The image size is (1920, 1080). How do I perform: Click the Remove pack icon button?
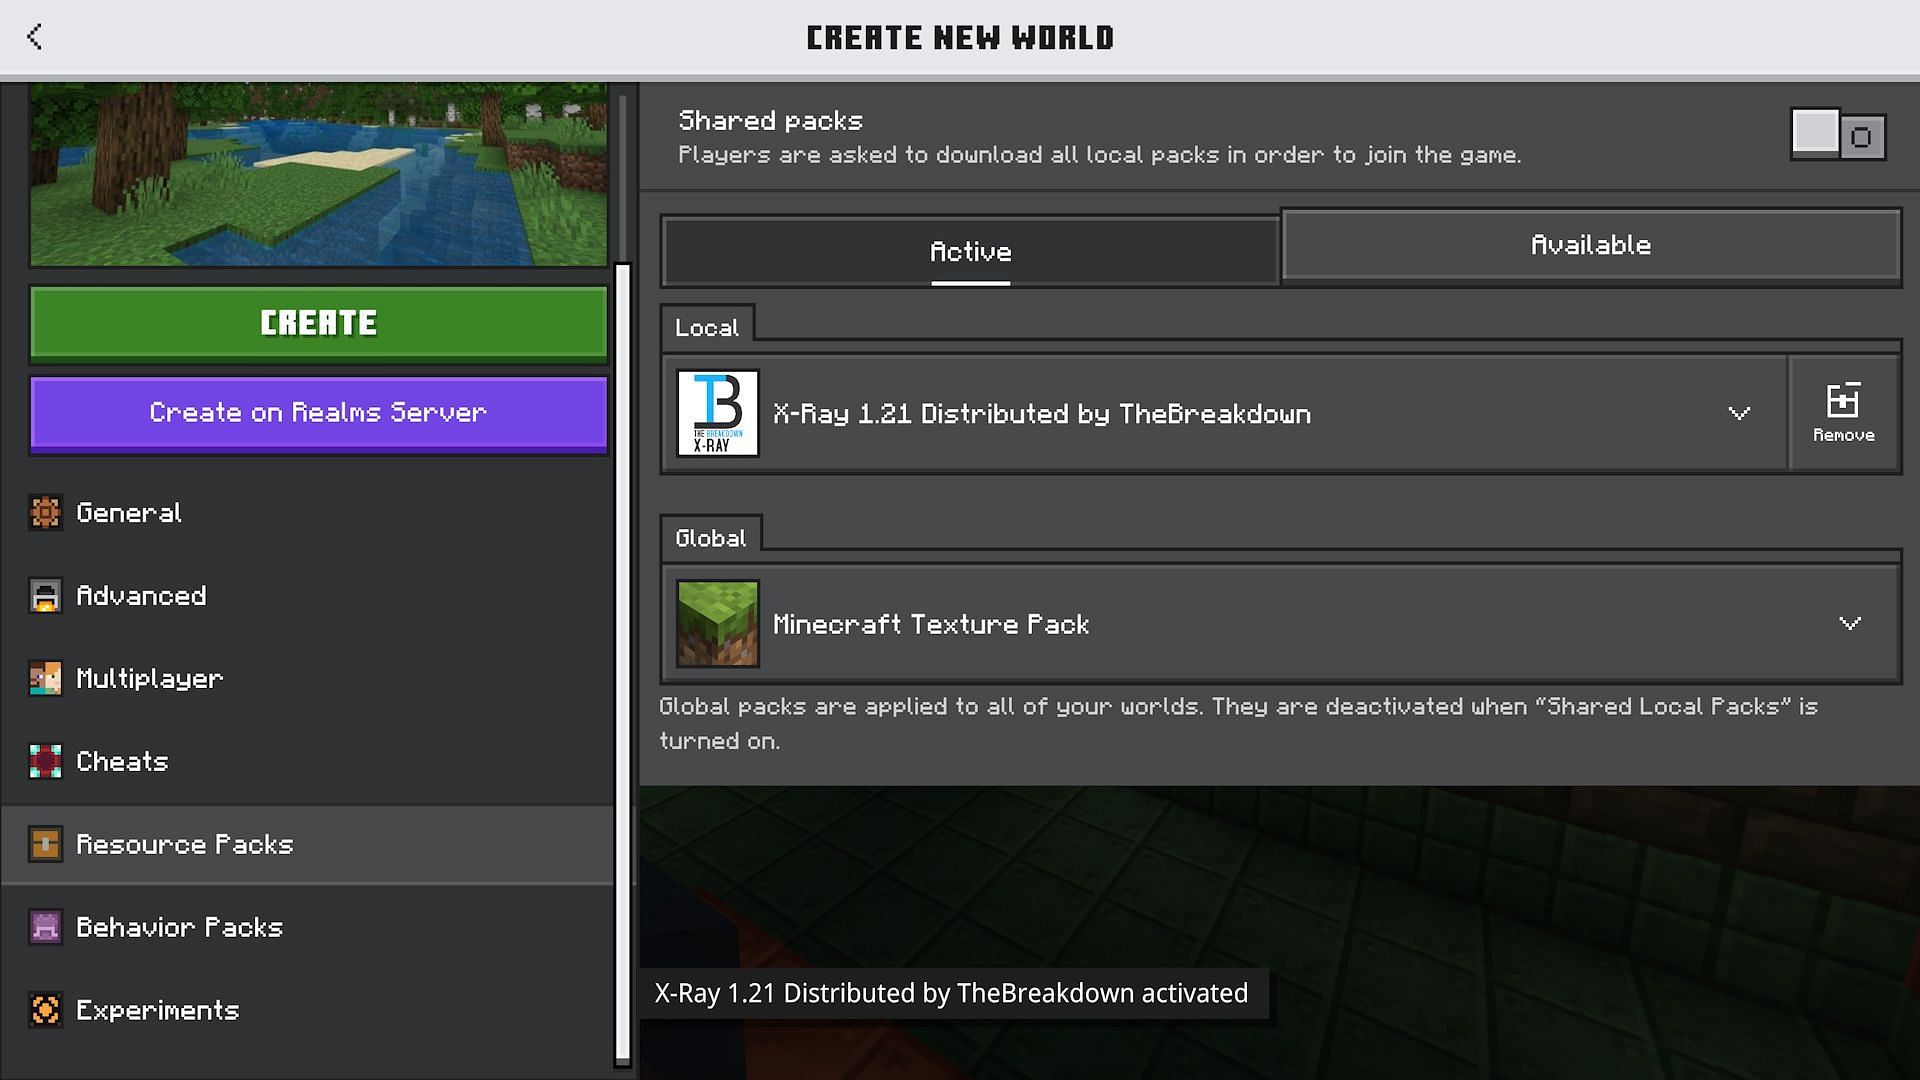(1844, 413)
